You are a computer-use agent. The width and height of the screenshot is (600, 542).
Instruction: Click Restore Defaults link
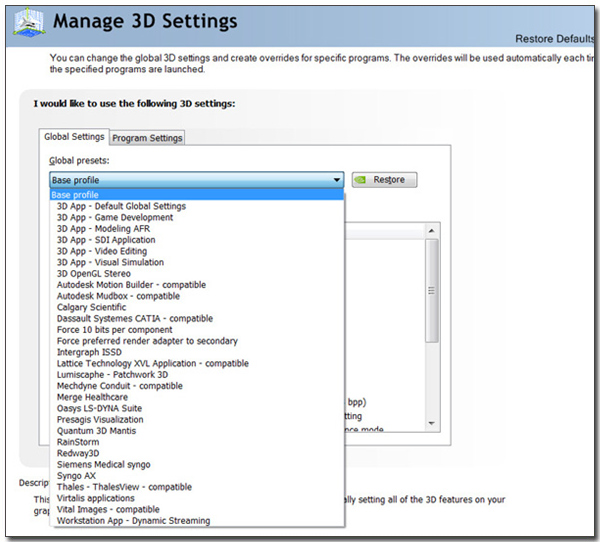[x=554, y=39]
